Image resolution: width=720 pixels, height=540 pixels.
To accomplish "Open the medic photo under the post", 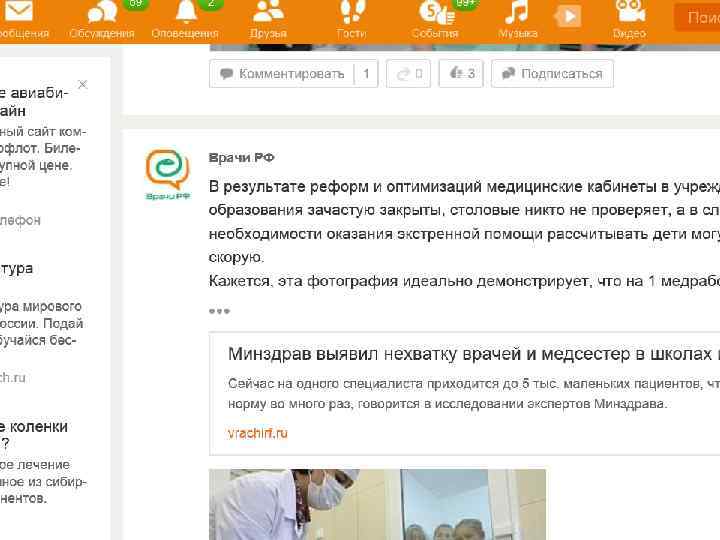I will (x=377, y=504).
